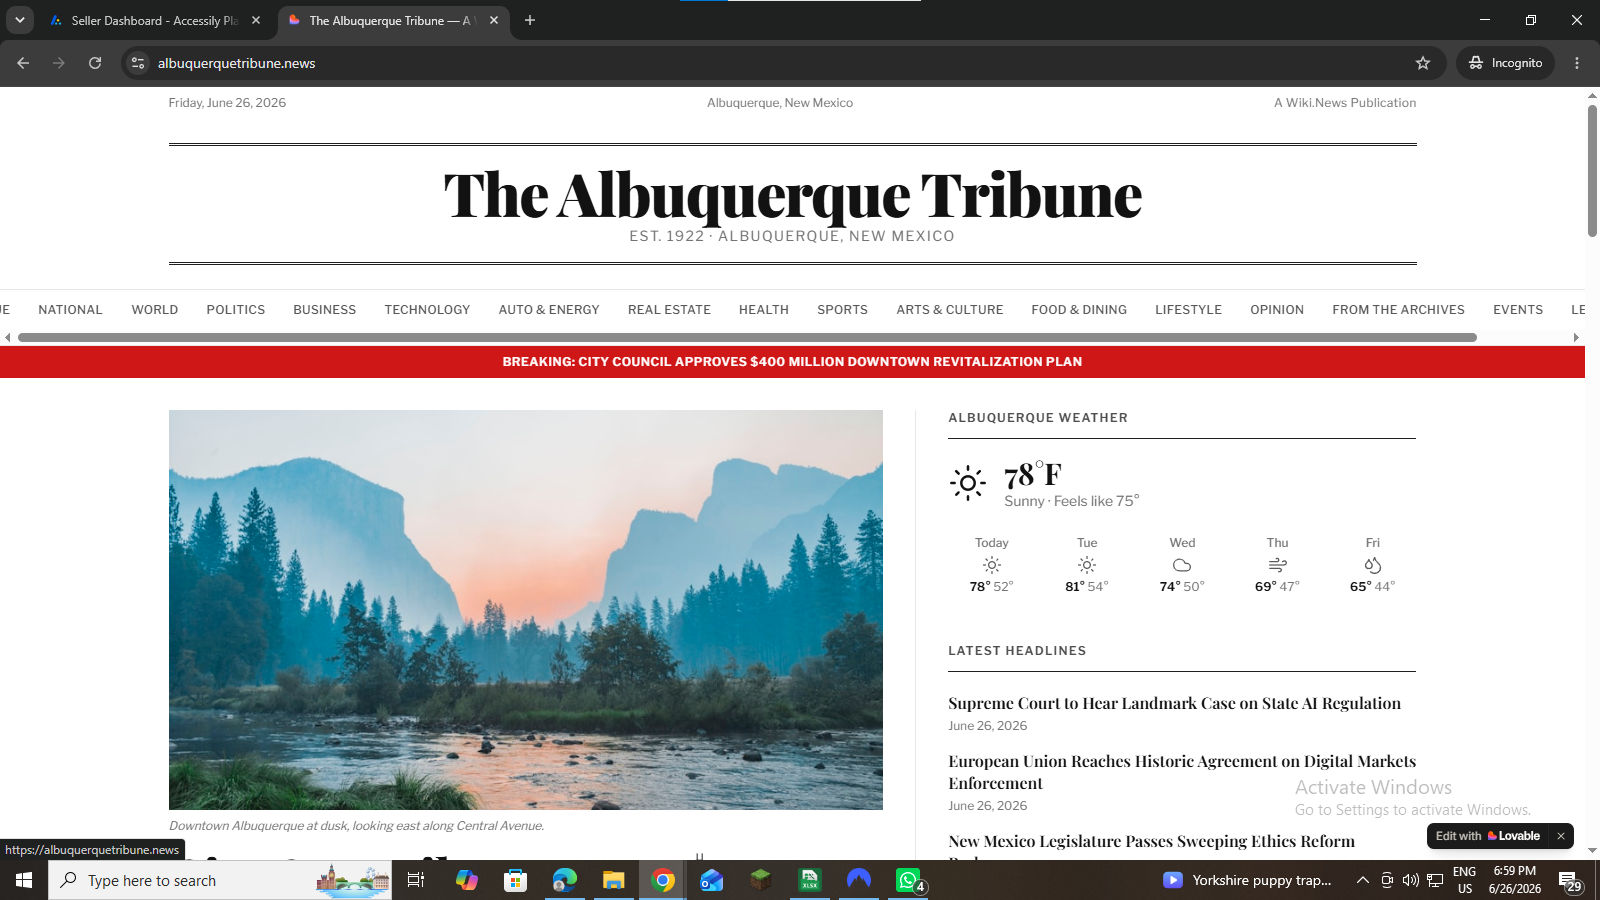Click the featured mountain river photo

point(526,610)
